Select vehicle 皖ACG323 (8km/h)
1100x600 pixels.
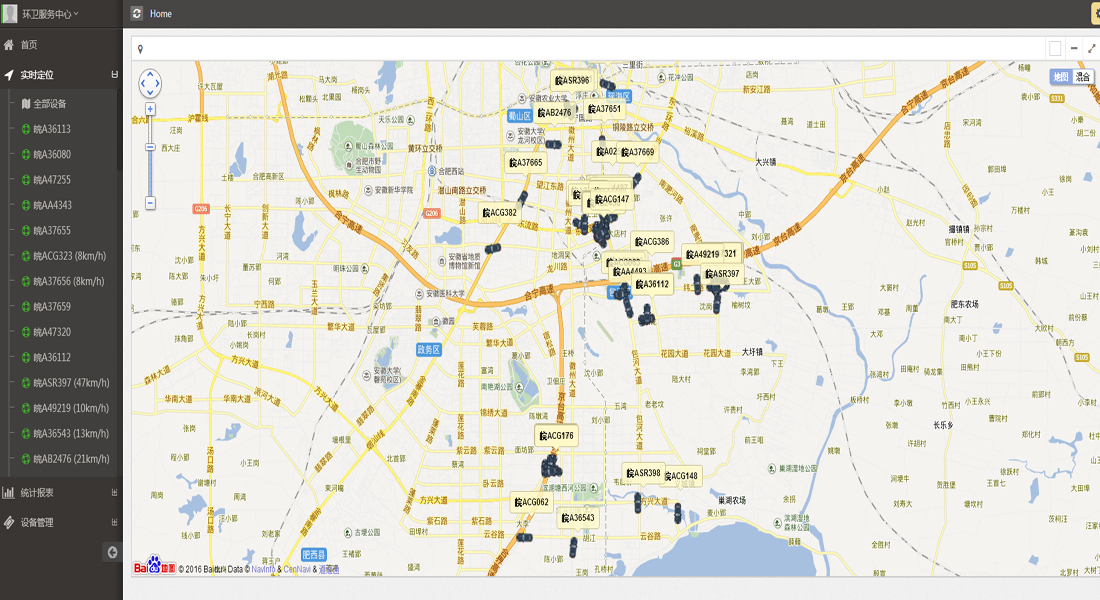69,256
